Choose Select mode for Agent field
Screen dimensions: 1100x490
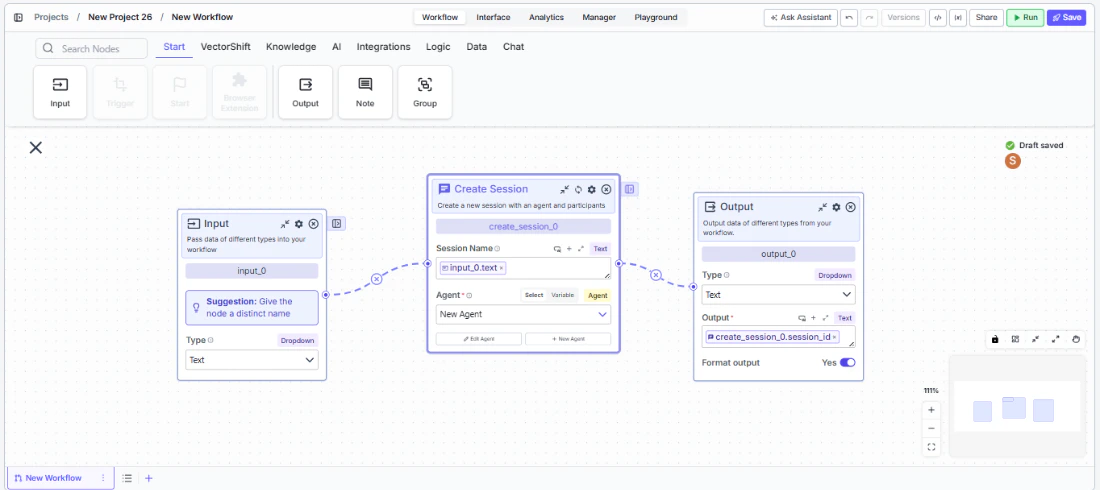pyautogui.click(x=534, y=296)
